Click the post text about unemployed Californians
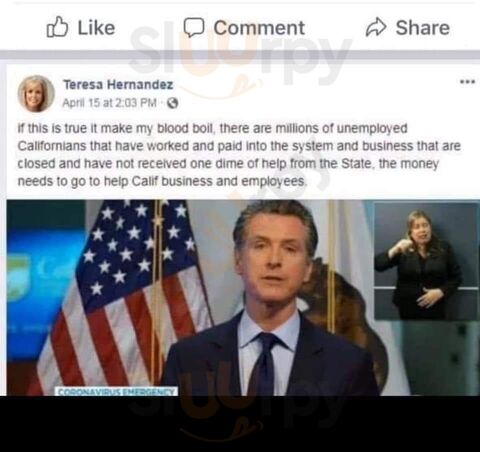The width and height of the screenshot is (480, 452). [239, 155]
